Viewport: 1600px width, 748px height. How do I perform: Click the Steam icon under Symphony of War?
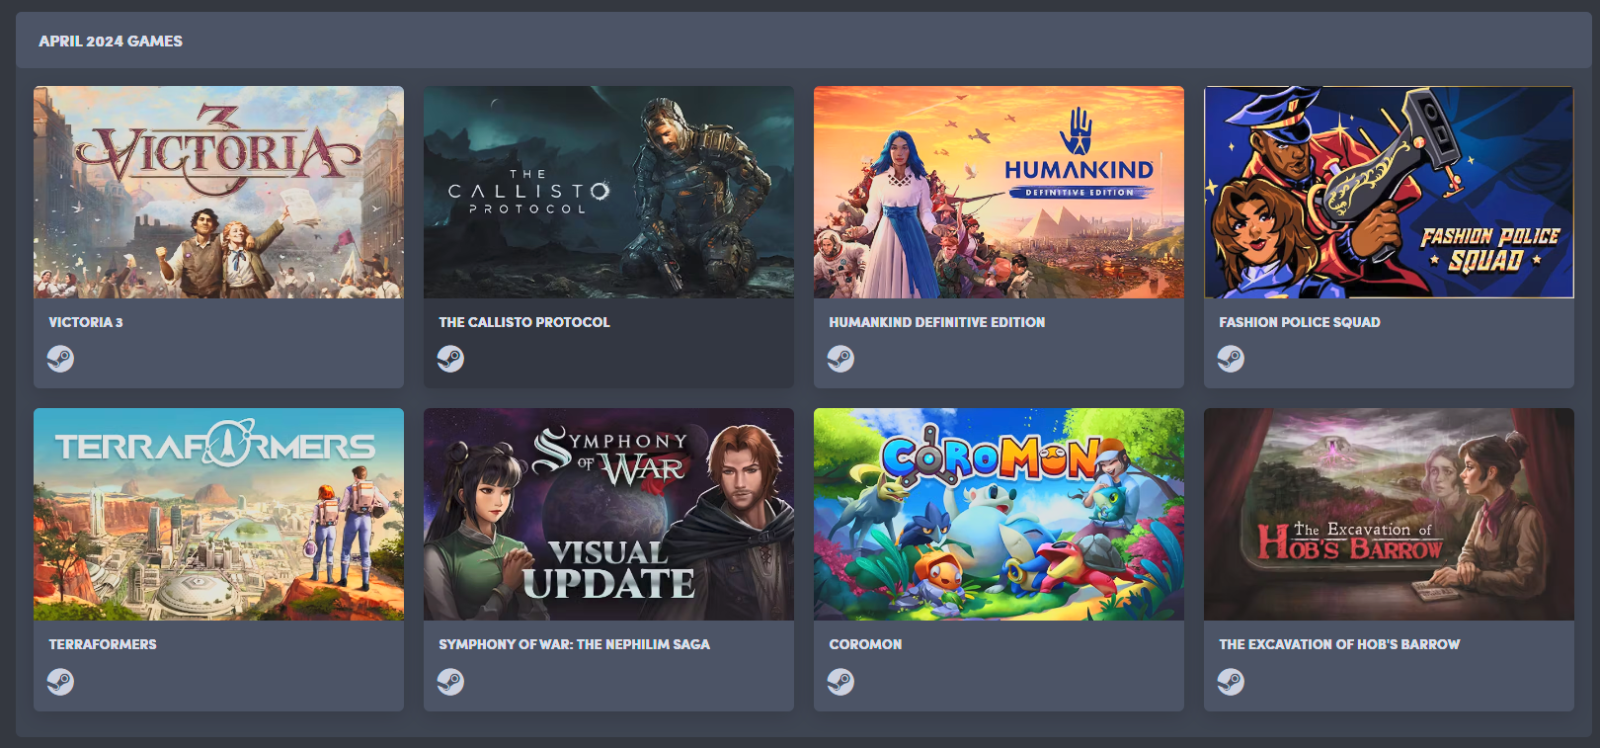450,682
